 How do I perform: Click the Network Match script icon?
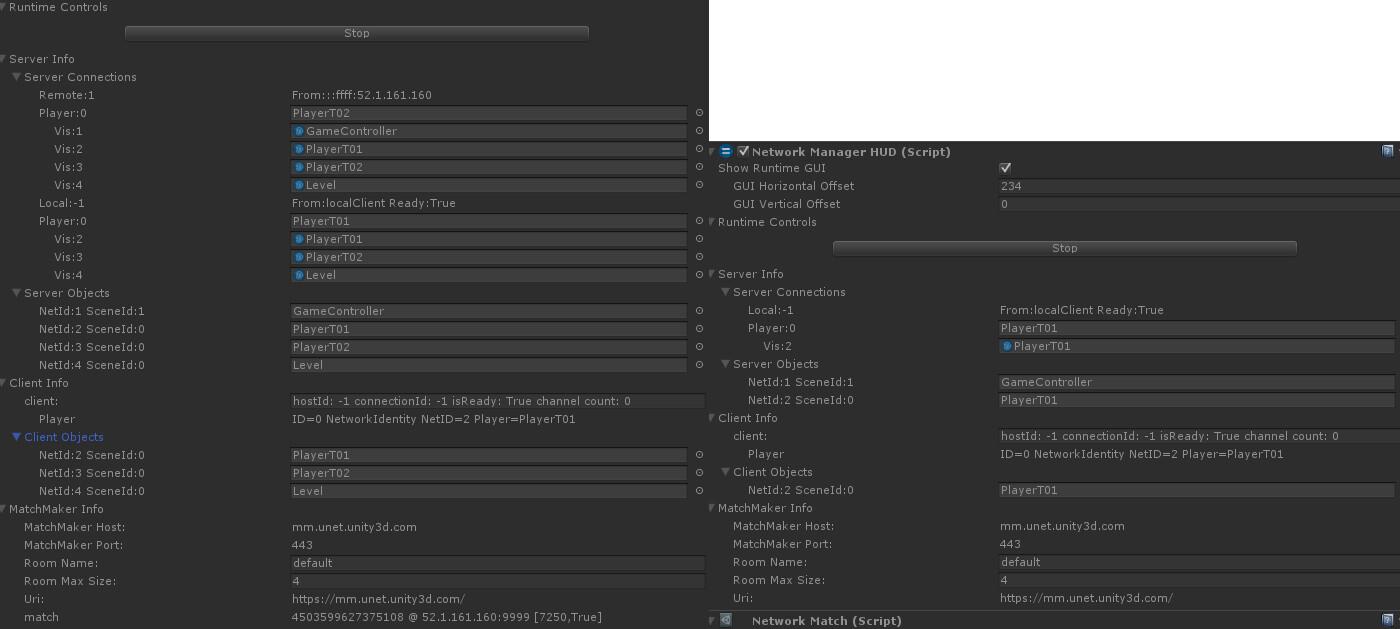point(727,620)
